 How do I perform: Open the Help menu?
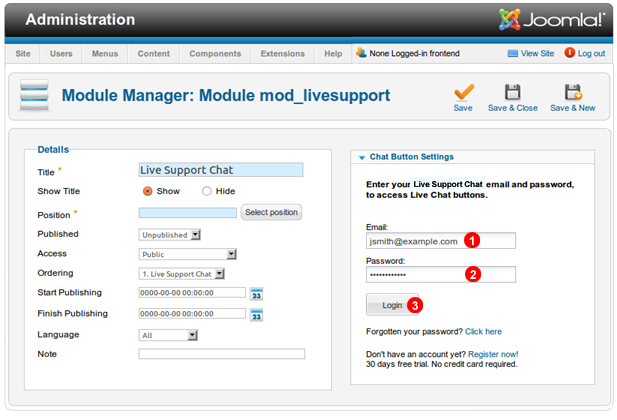(333, 54)
